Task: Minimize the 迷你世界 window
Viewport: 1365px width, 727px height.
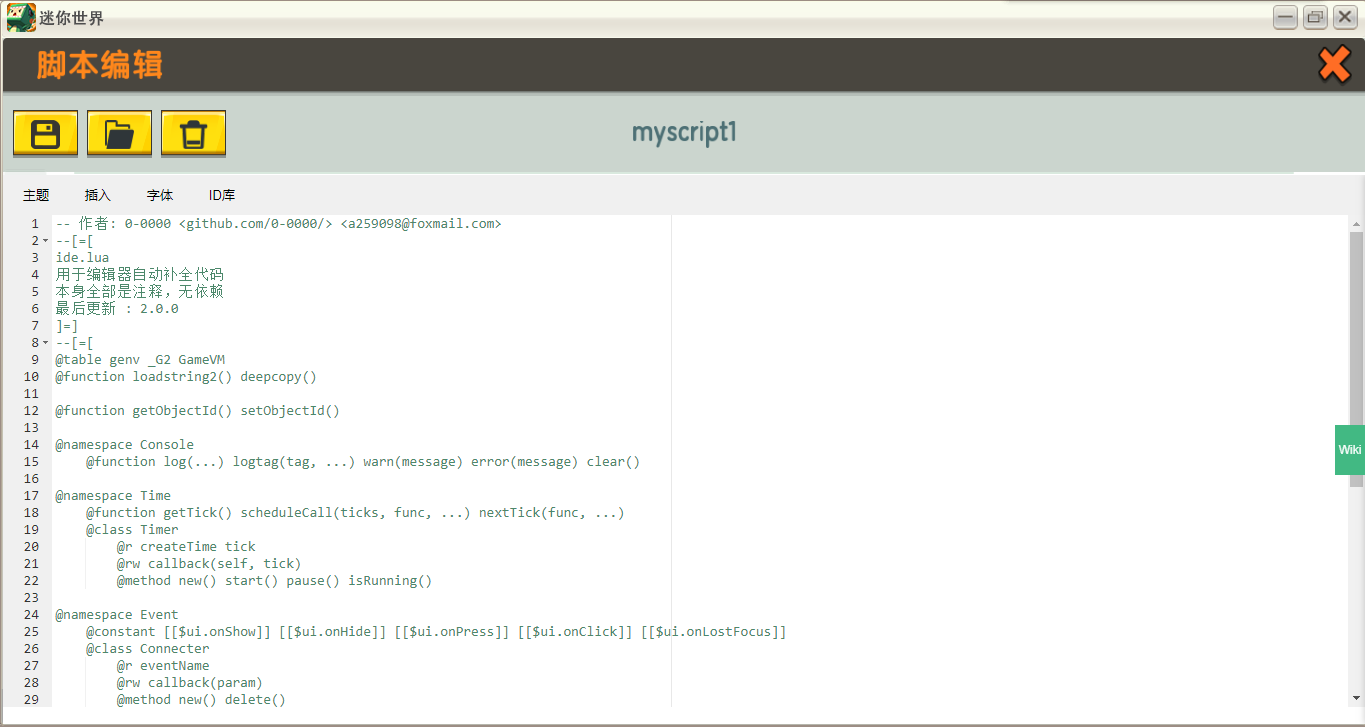Action: click(1285, 17)
